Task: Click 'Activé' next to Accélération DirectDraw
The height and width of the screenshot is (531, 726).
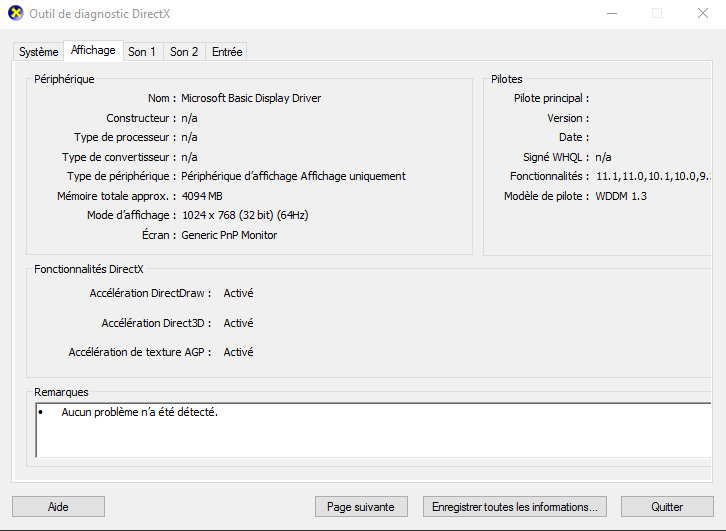Action: (x=238, y=293)
